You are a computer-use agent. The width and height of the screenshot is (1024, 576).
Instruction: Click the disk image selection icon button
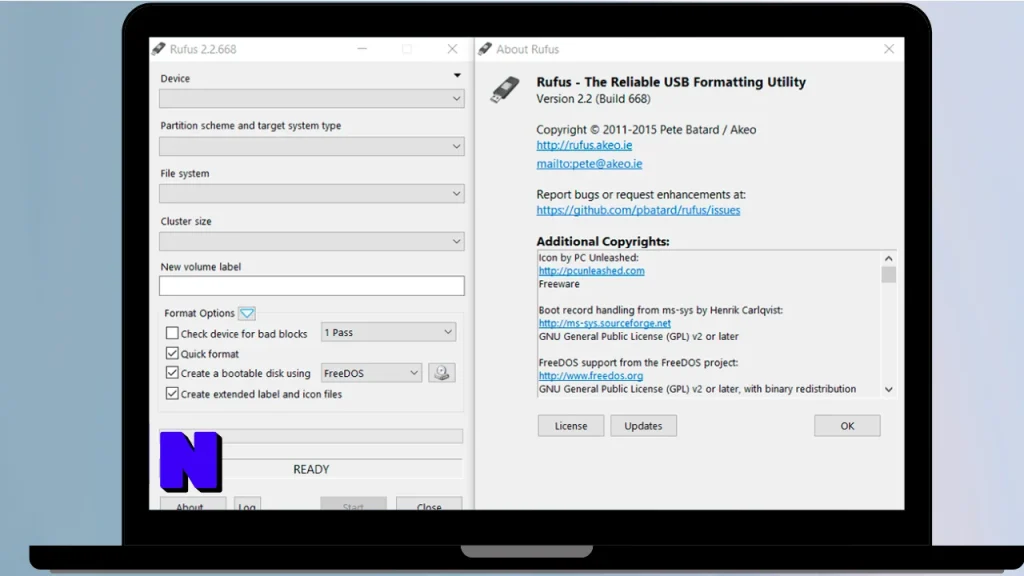point(441,373)
